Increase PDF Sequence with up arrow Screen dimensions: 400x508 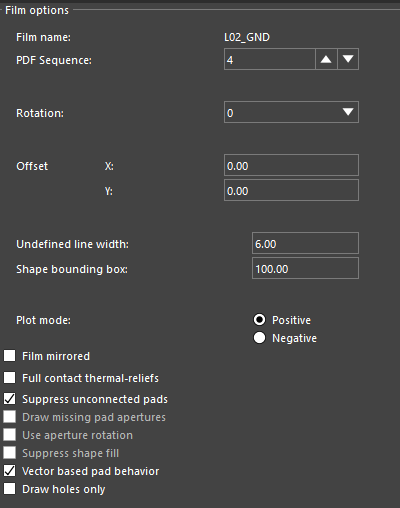click(326, 59)
